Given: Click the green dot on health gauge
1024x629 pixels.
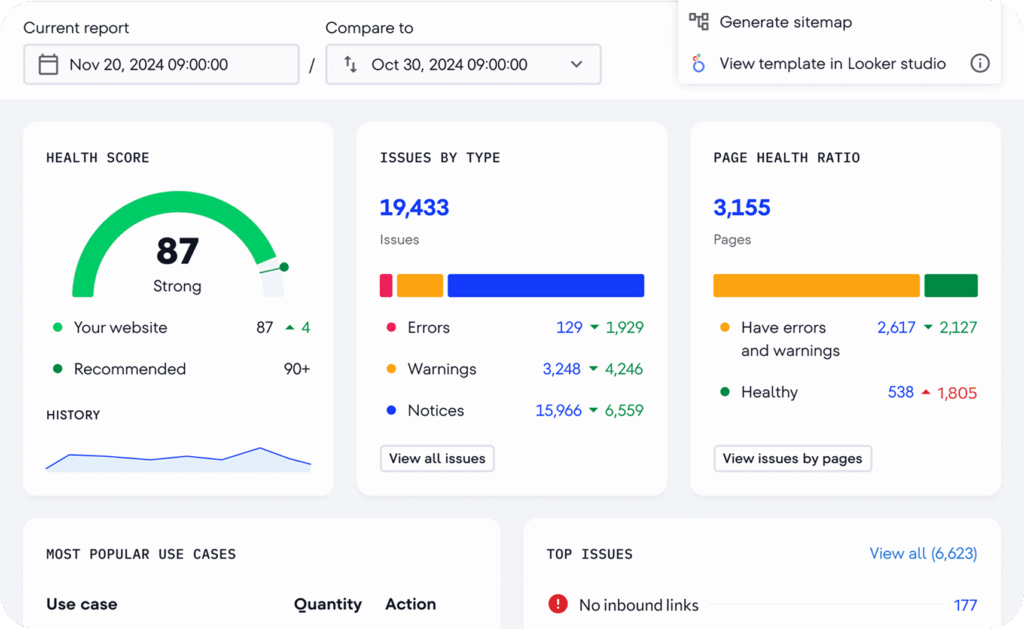Looking at the screenshot, I should tap(284, 267).
